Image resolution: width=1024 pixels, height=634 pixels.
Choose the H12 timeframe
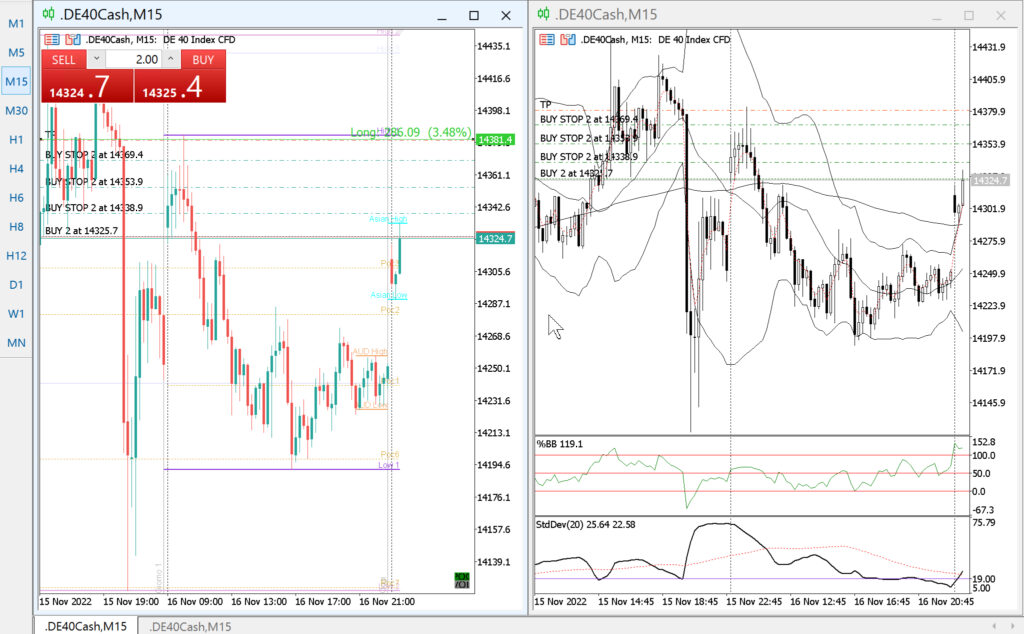pyautogui.click(x=16, y=256)
